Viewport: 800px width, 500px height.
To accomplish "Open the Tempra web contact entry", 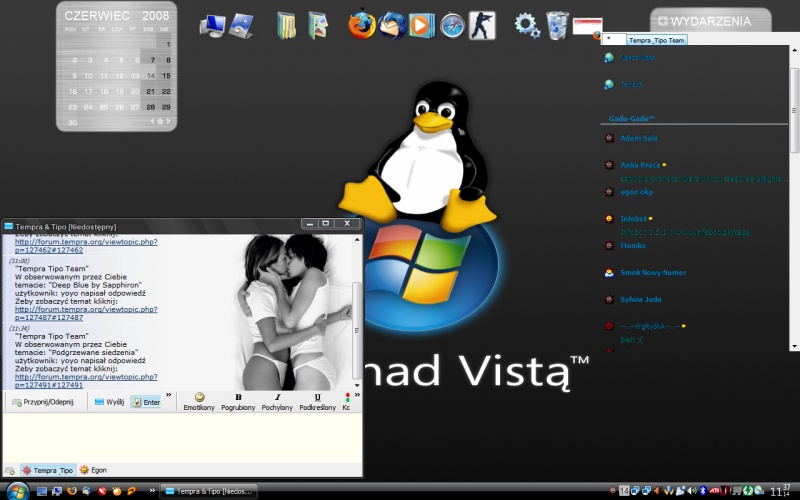I will pyautogui.click(x=631, y=84).
